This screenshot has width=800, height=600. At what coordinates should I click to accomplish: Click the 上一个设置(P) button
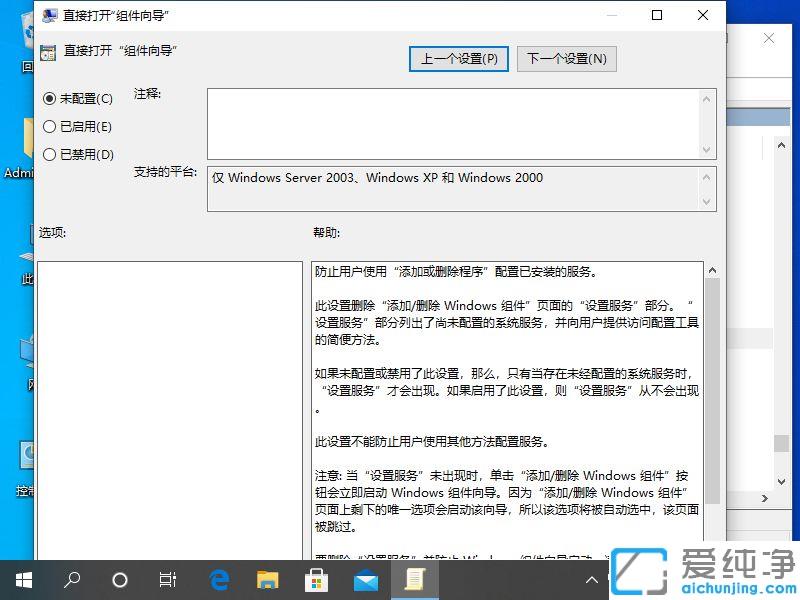pyautogui.click(x=458, y=58)
